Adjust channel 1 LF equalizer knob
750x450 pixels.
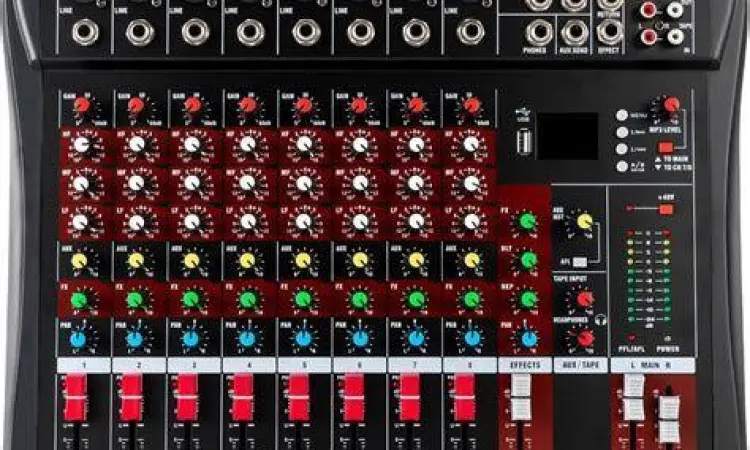80,221
